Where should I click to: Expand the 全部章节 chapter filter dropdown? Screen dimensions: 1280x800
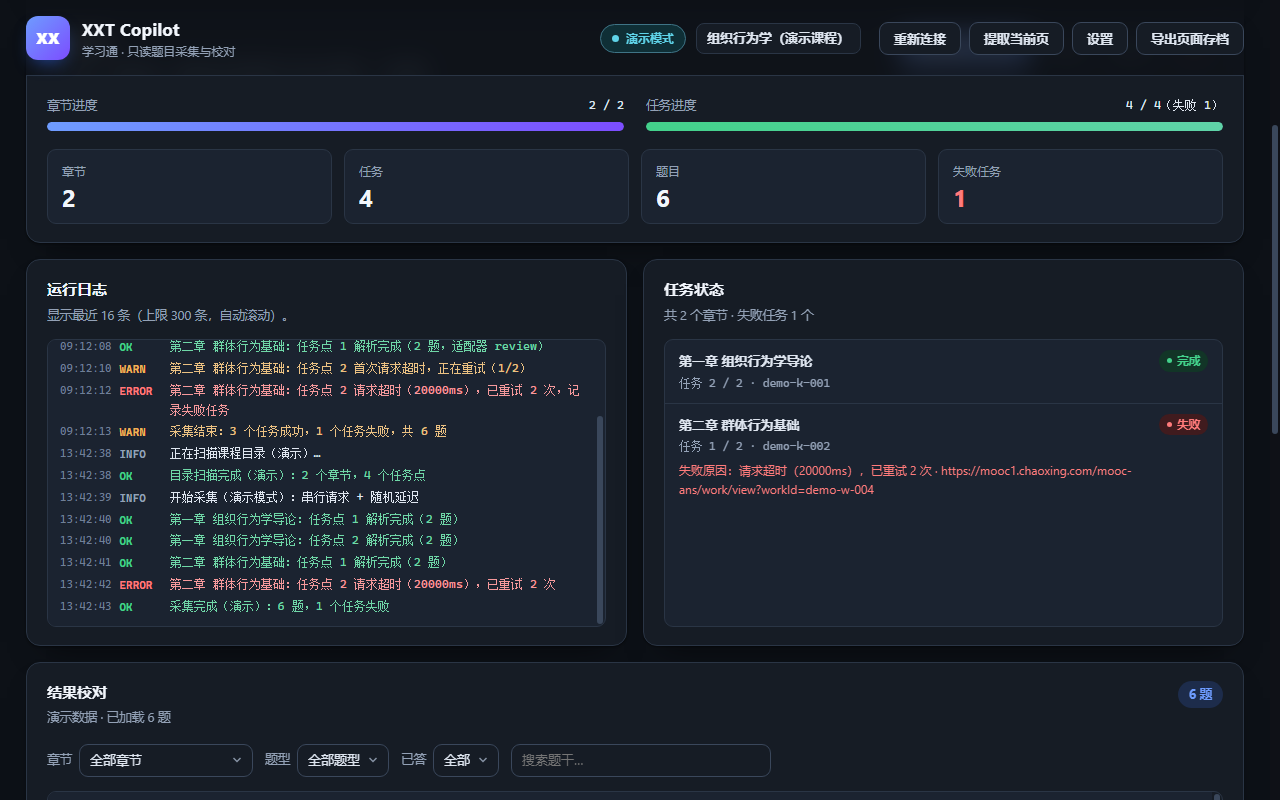pos(165,760)
